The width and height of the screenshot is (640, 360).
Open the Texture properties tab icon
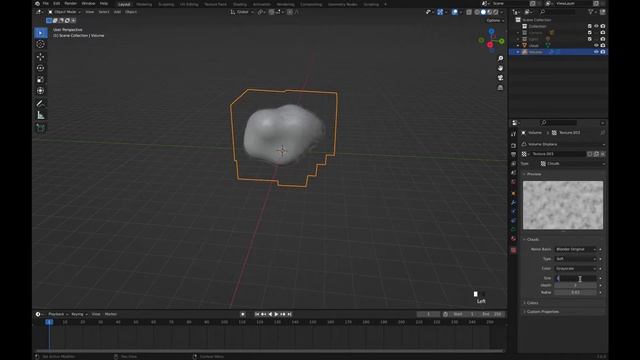click(513, 250)
